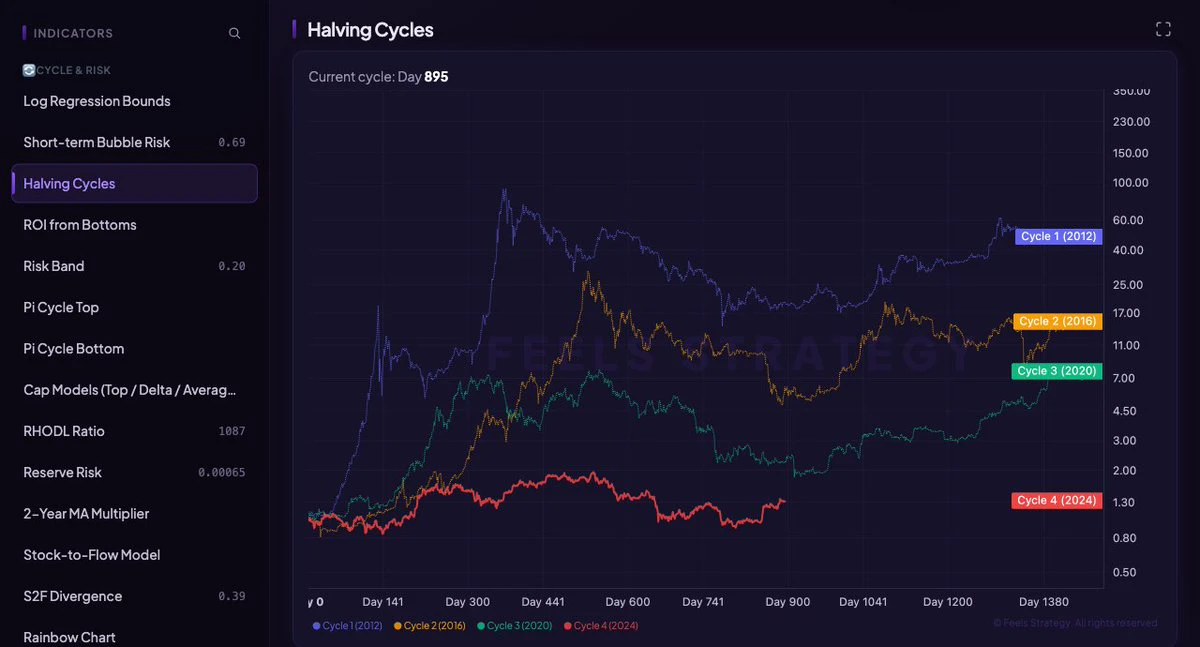
Task: Open ROI from Bottoms indicator
Action: pyautogui.click(x=134, y=225)
